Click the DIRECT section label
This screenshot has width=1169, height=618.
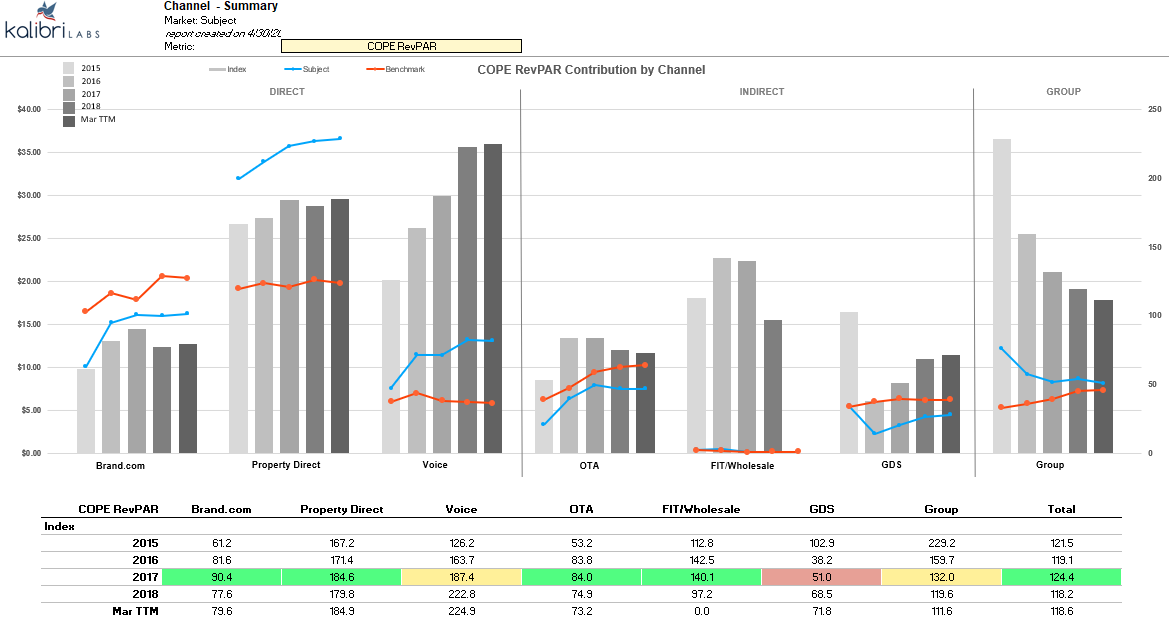pos(287,92)
